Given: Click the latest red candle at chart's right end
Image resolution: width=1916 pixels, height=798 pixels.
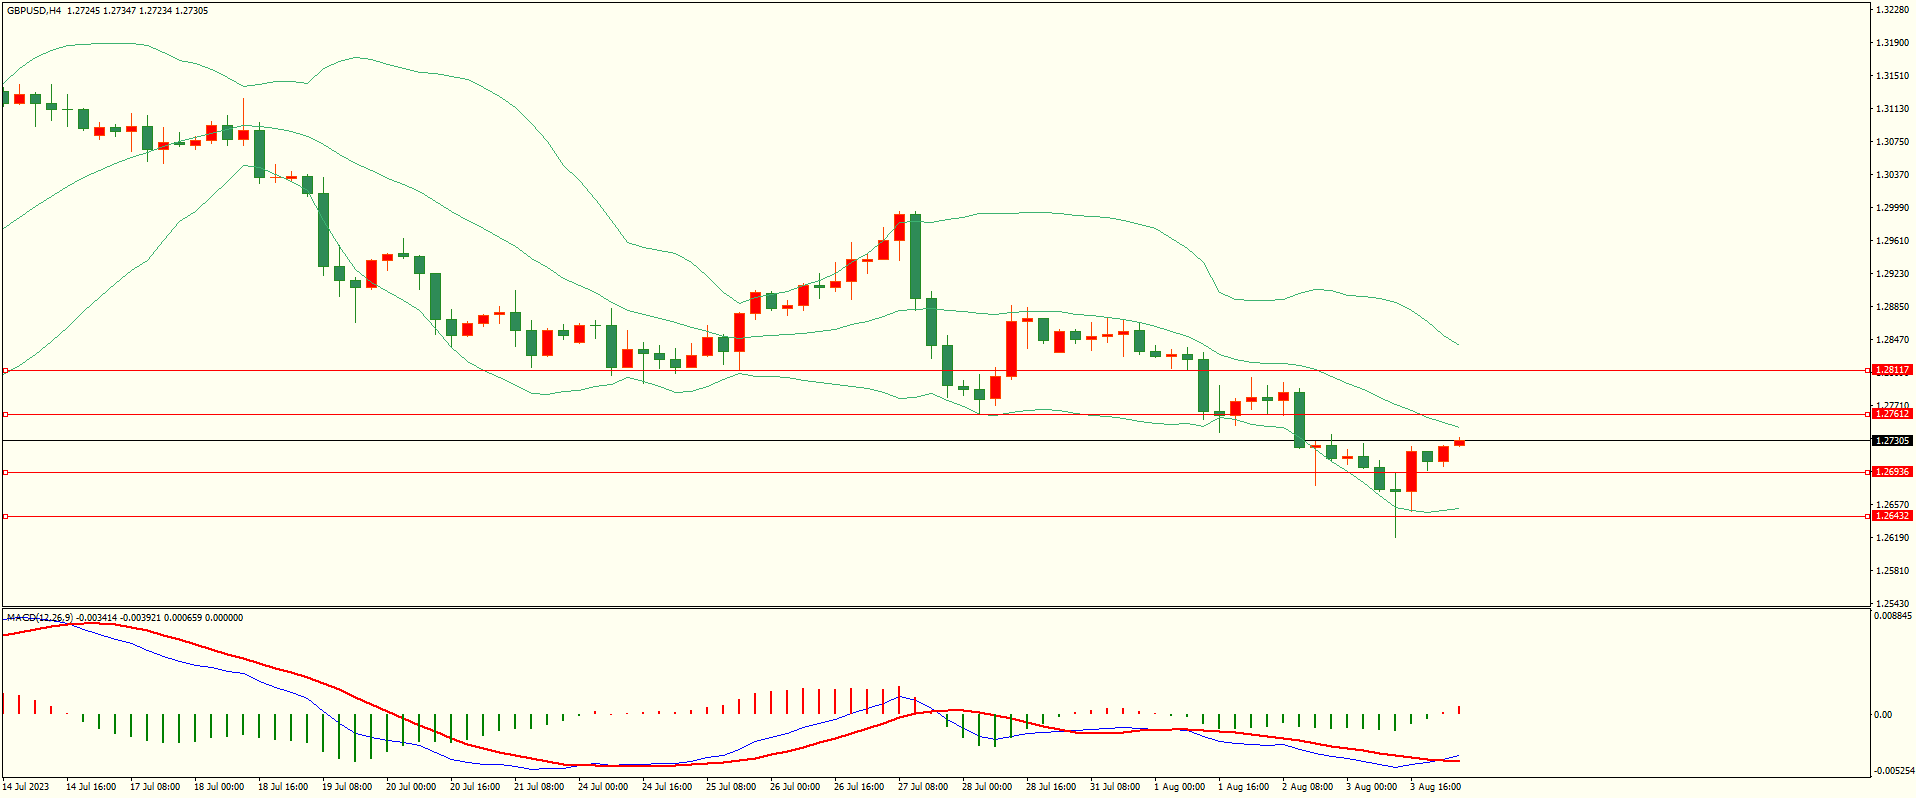Looking at the screenshot, I should click(x=1460, y=442).
